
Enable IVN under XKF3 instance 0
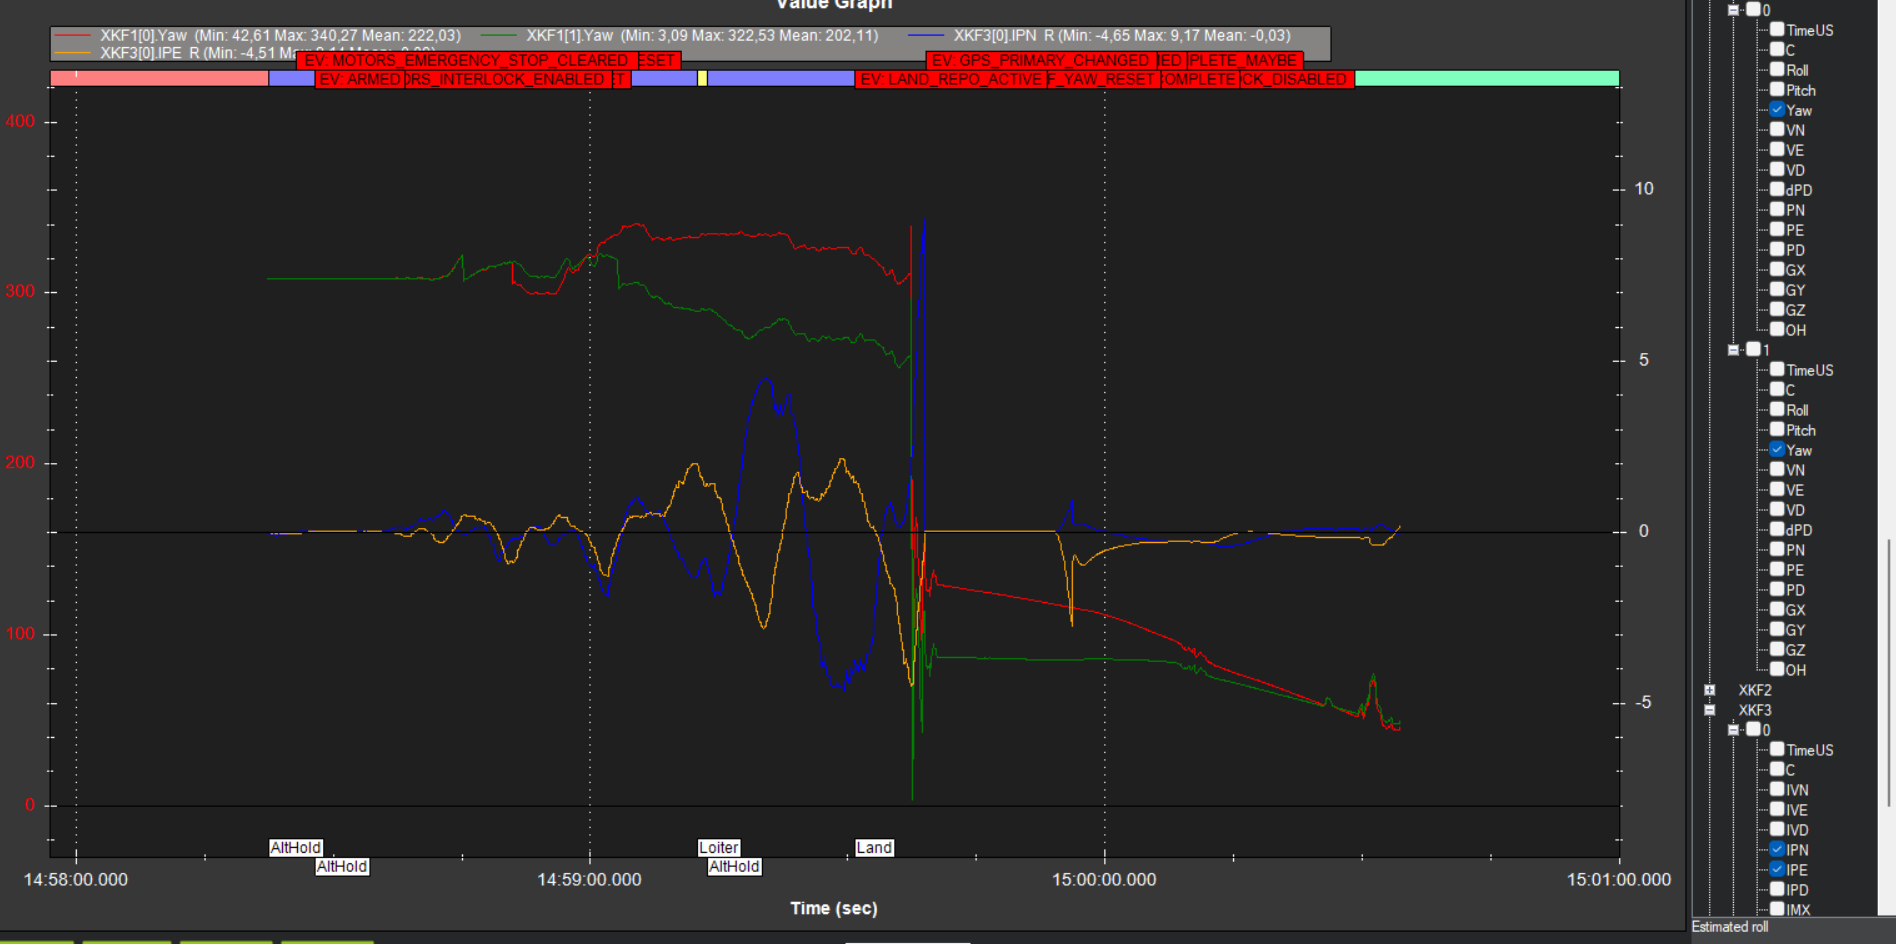tap(1777, 790)
